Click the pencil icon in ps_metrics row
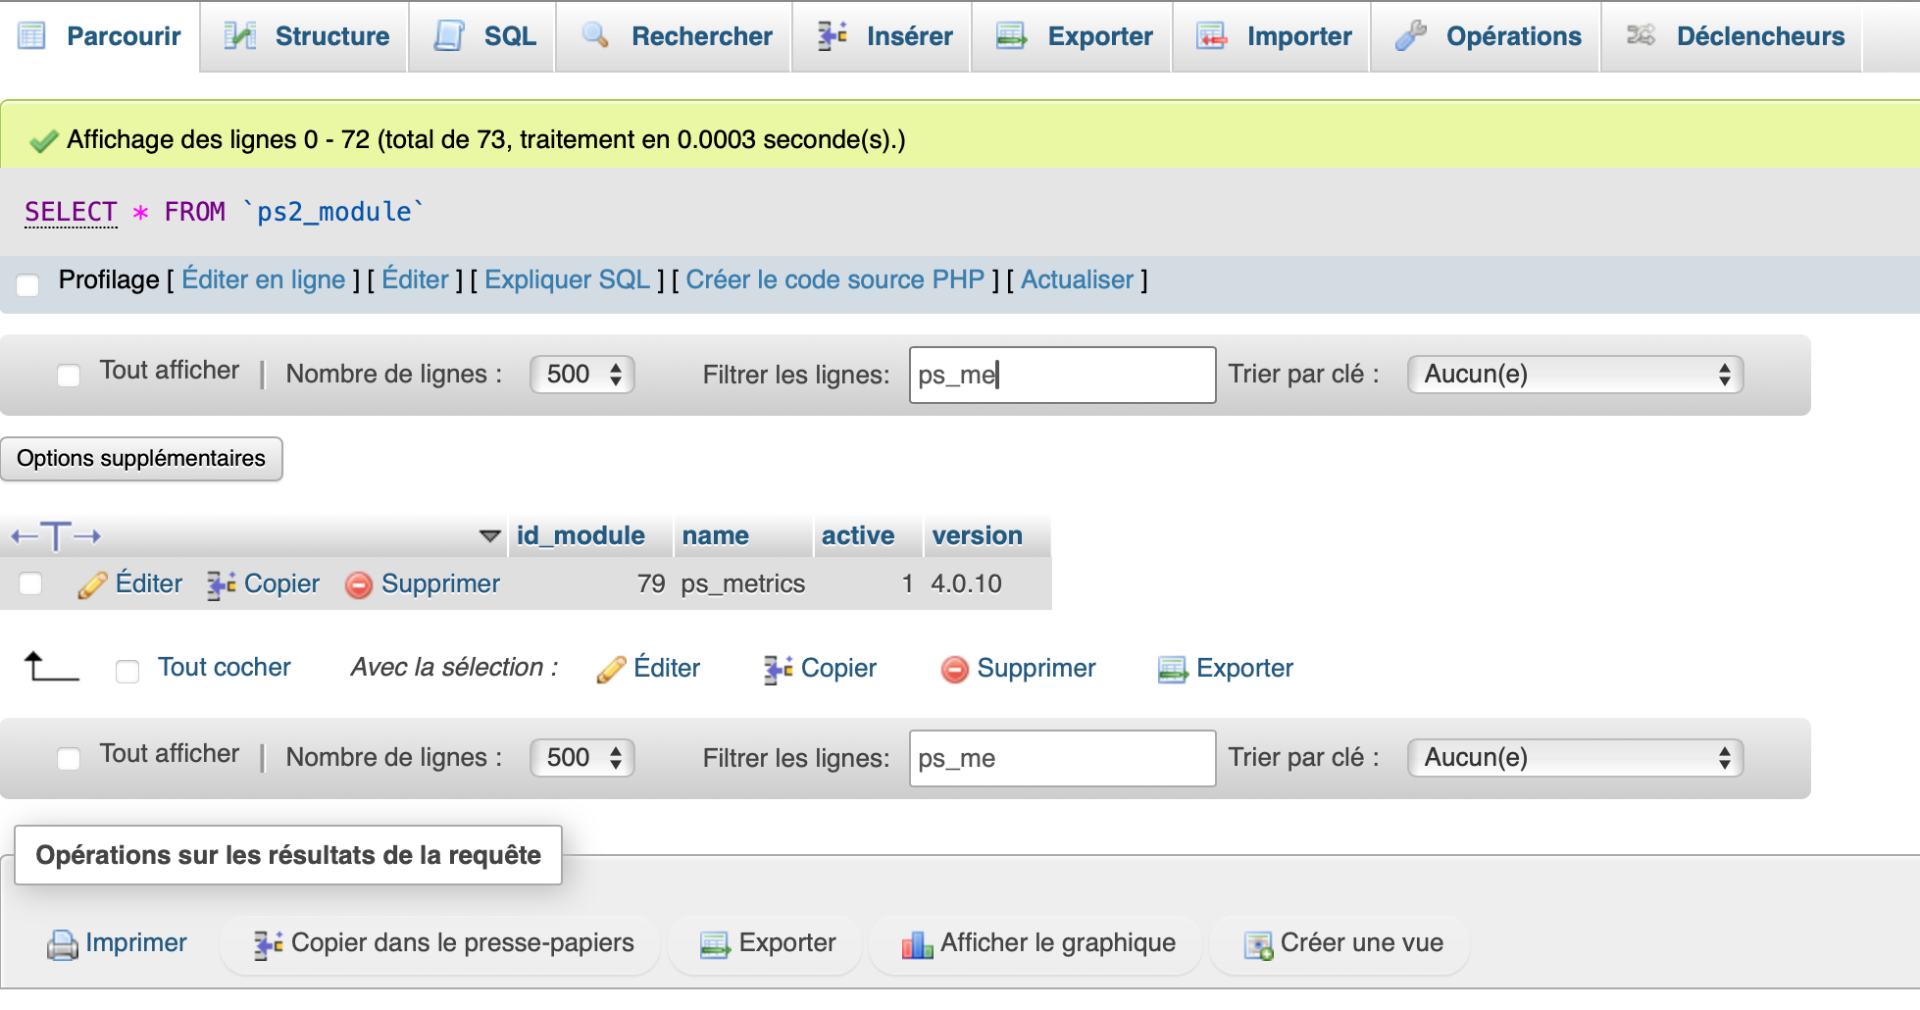 click(x=92, y=585)
